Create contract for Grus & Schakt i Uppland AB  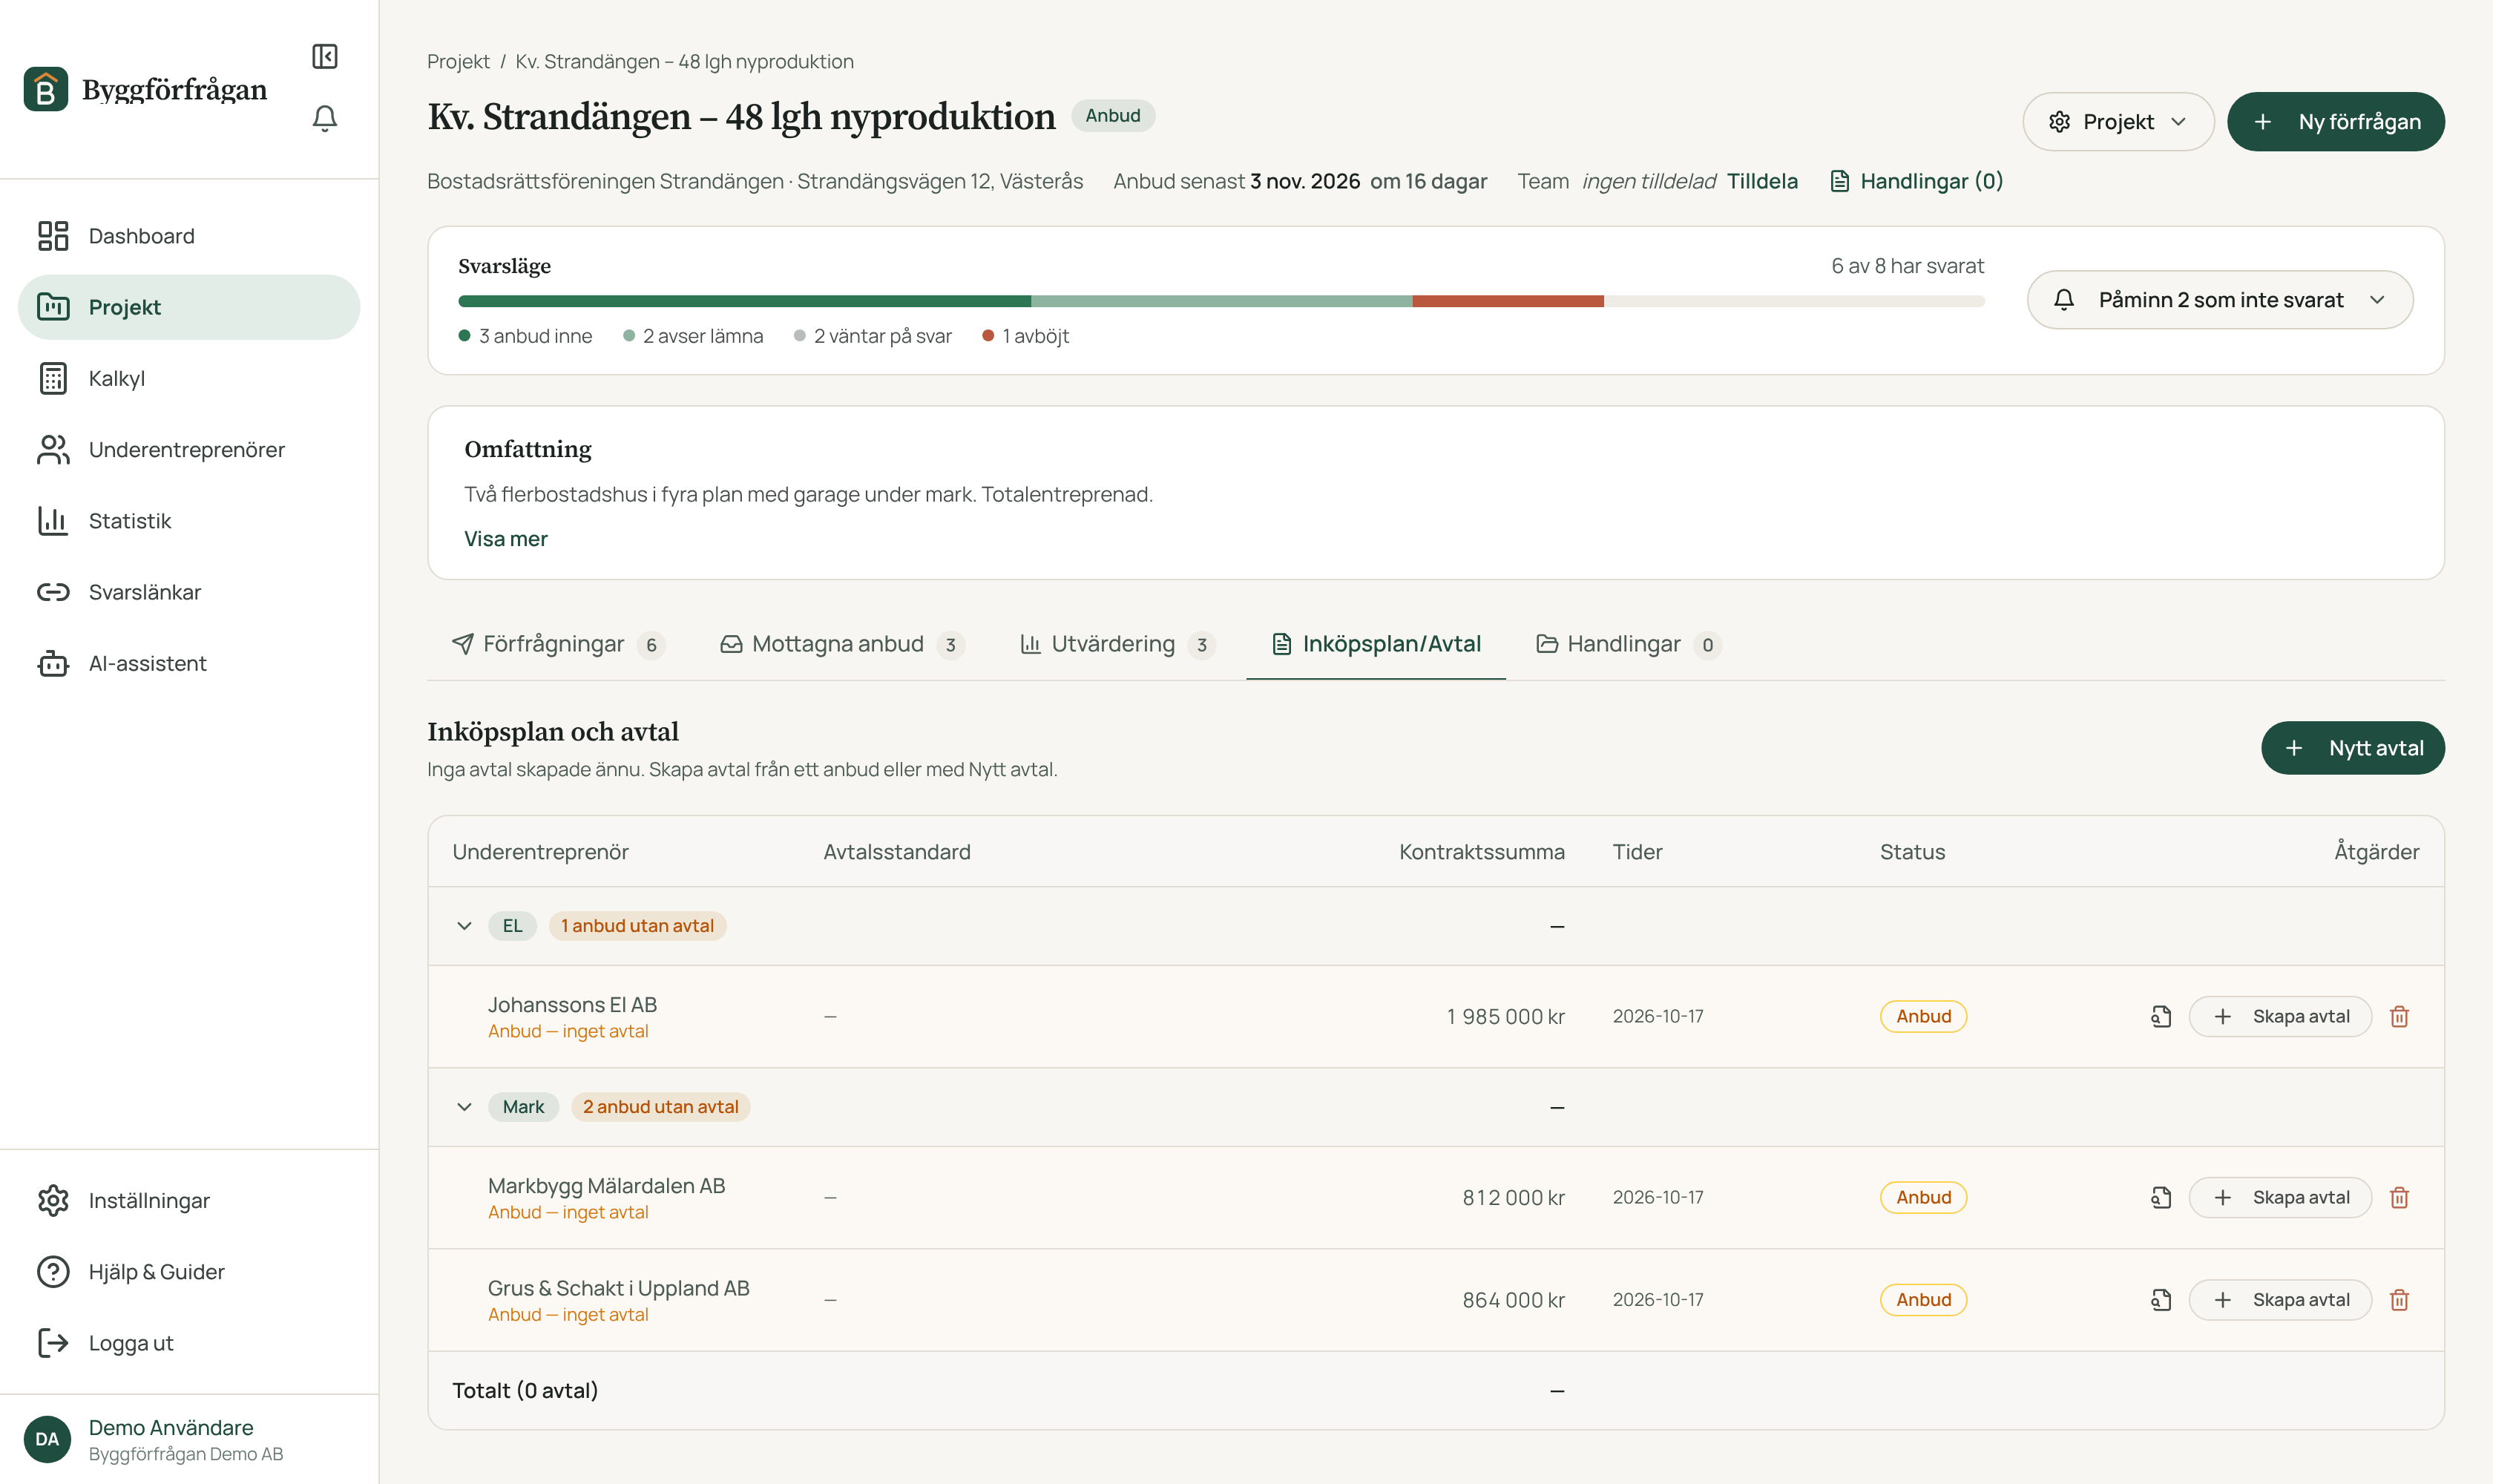coord(2280,1300)
